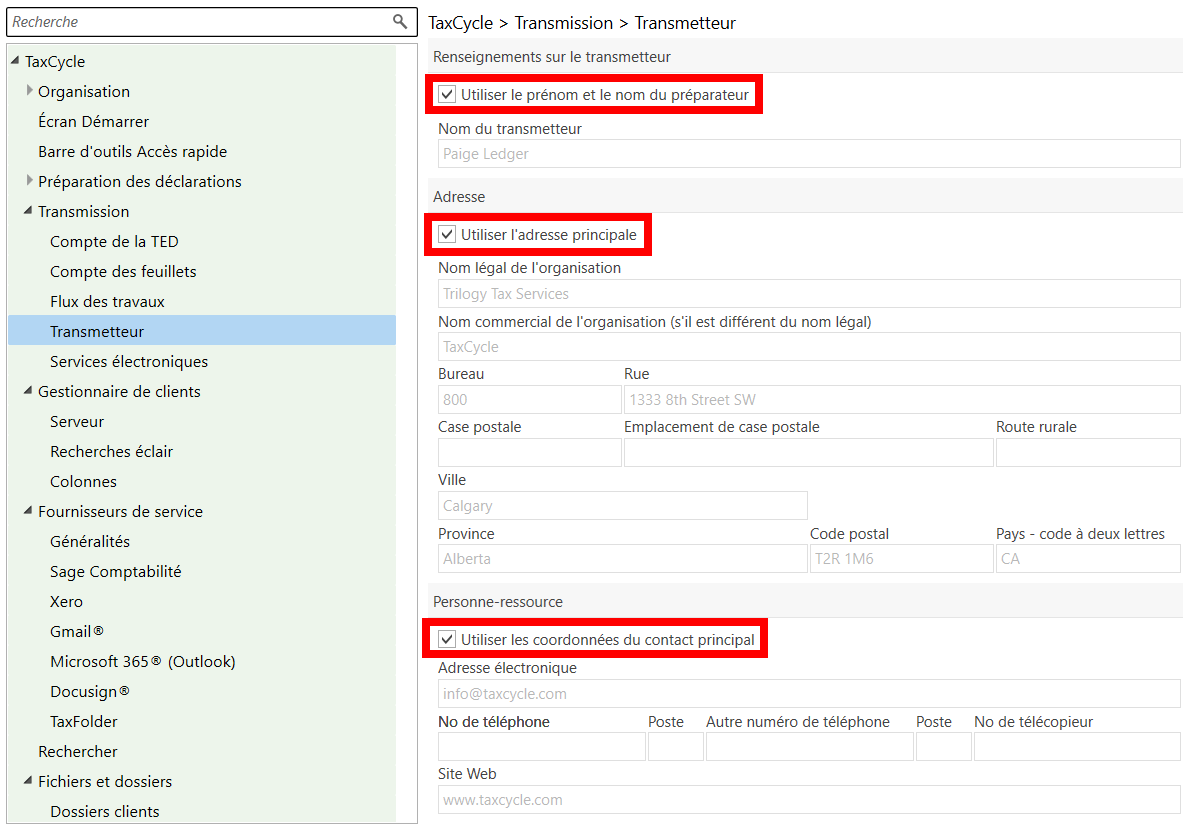The image size is (1193, 830).
Task: Open Généralités under Fournisseurs de service
Action: click(90, 542)
